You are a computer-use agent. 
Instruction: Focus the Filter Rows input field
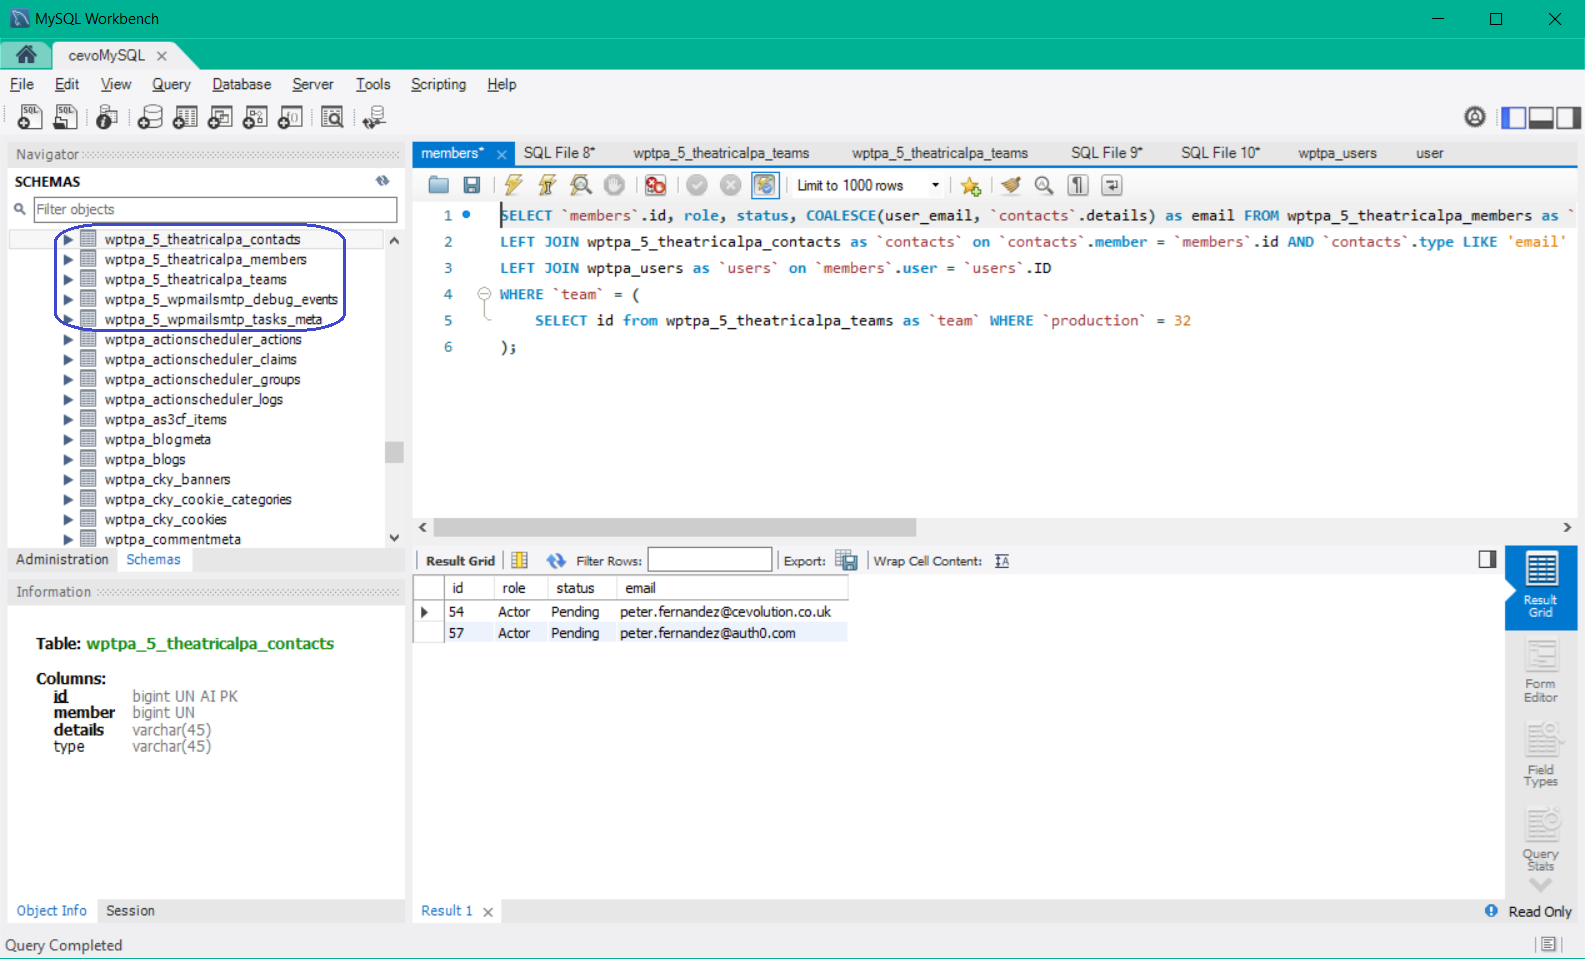click(710, 560)
